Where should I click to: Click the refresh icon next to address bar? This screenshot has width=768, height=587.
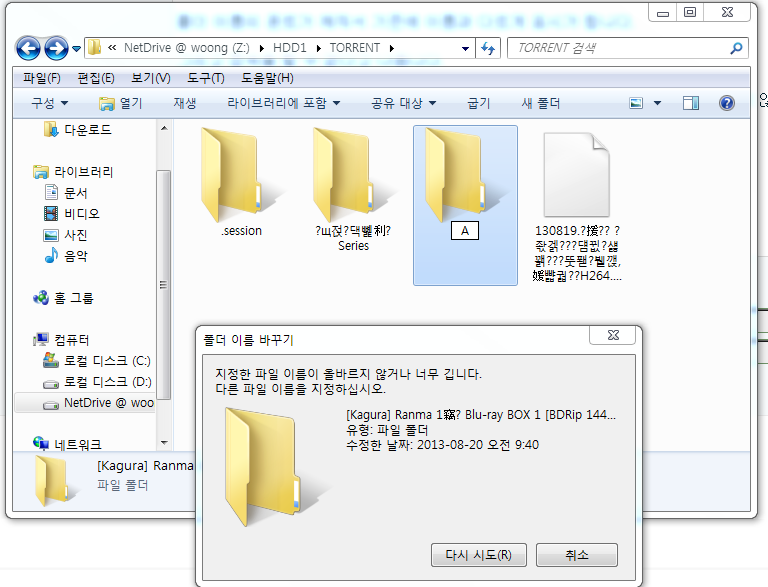click(x=488, y=48)
